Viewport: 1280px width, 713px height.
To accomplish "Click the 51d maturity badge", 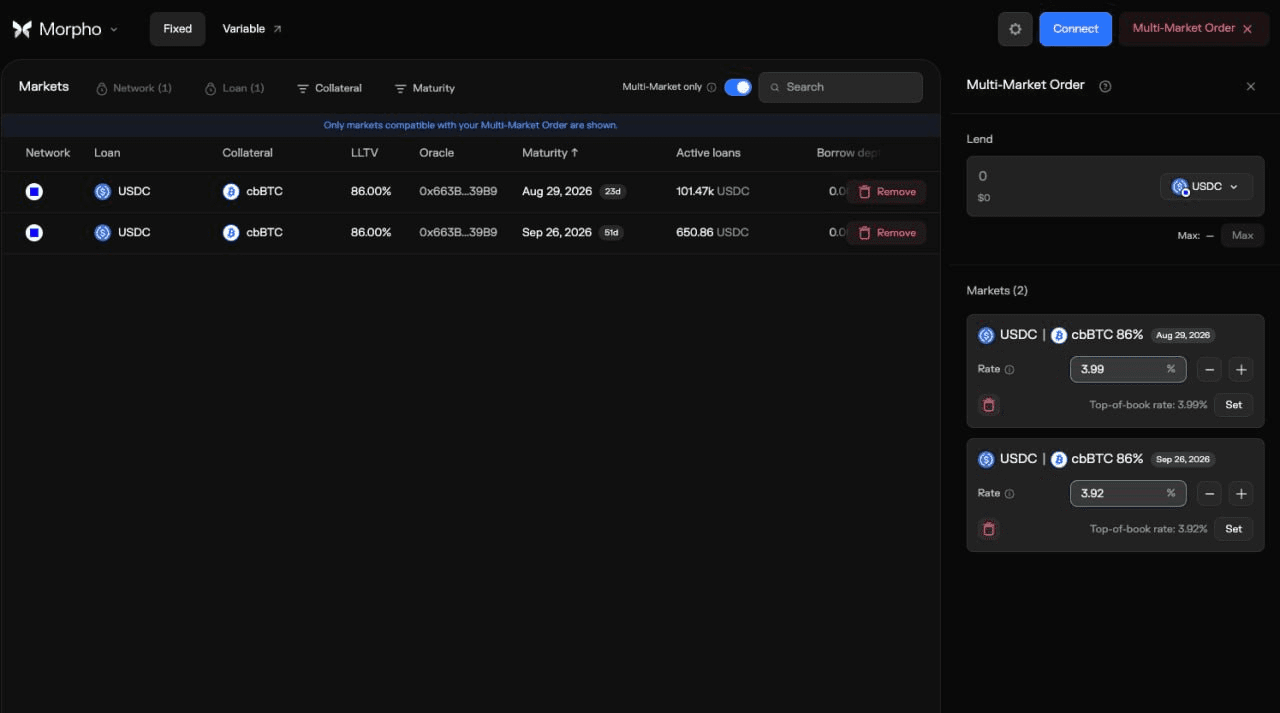I will coord(612,232).
